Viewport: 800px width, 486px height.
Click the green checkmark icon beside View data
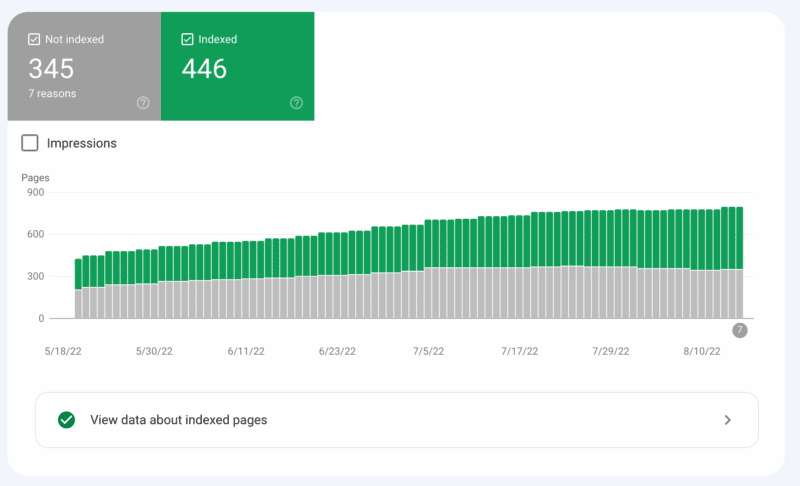coord(66,420)
